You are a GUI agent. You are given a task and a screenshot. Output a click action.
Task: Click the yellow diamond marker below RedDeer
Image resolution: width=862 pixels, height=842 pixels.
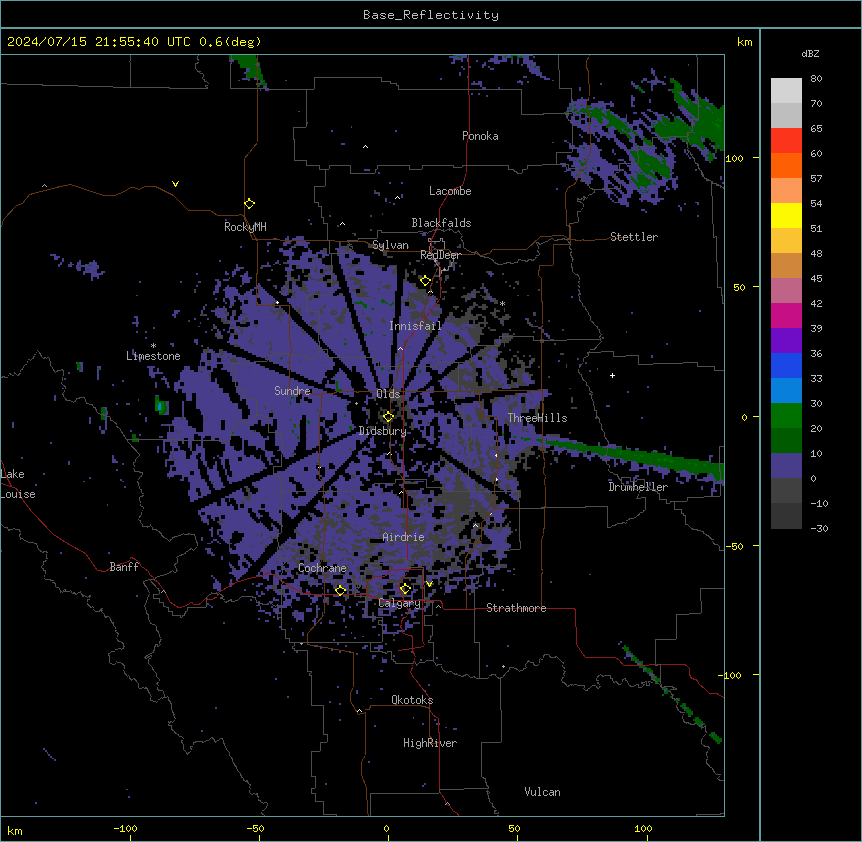[425, 281]
